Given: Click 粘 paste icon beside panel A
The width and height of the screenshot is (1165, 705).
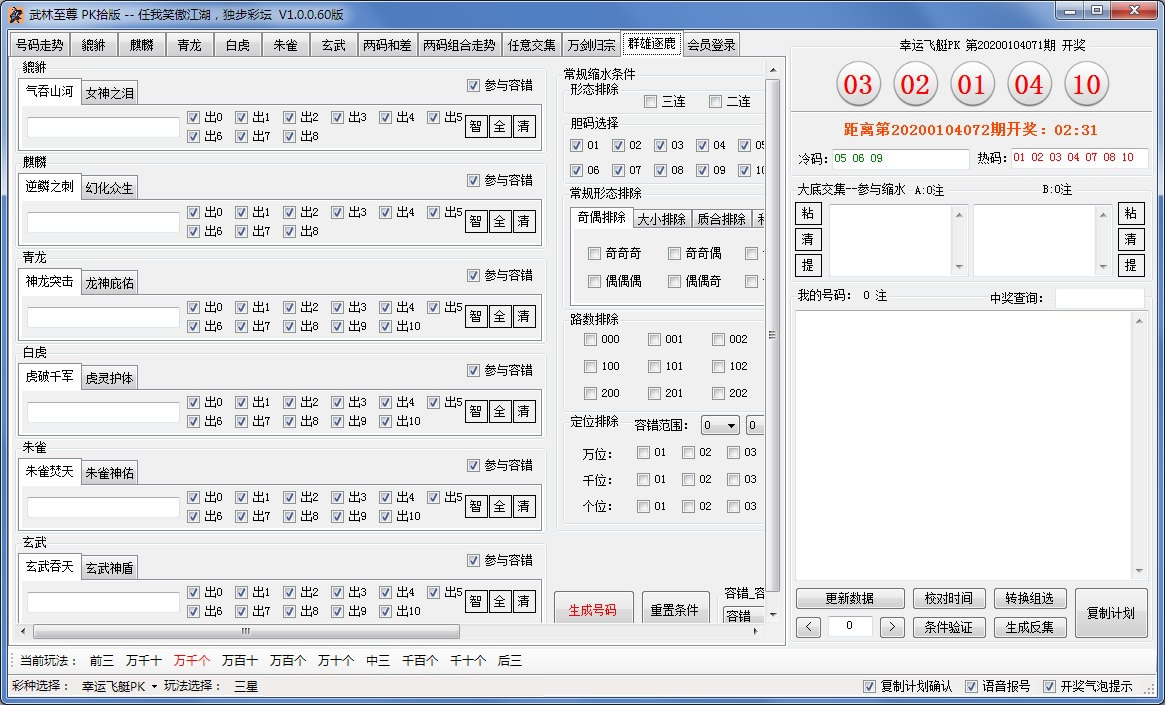Looking at the screenshot, I should pyautogui.click(x=807, y=213).
